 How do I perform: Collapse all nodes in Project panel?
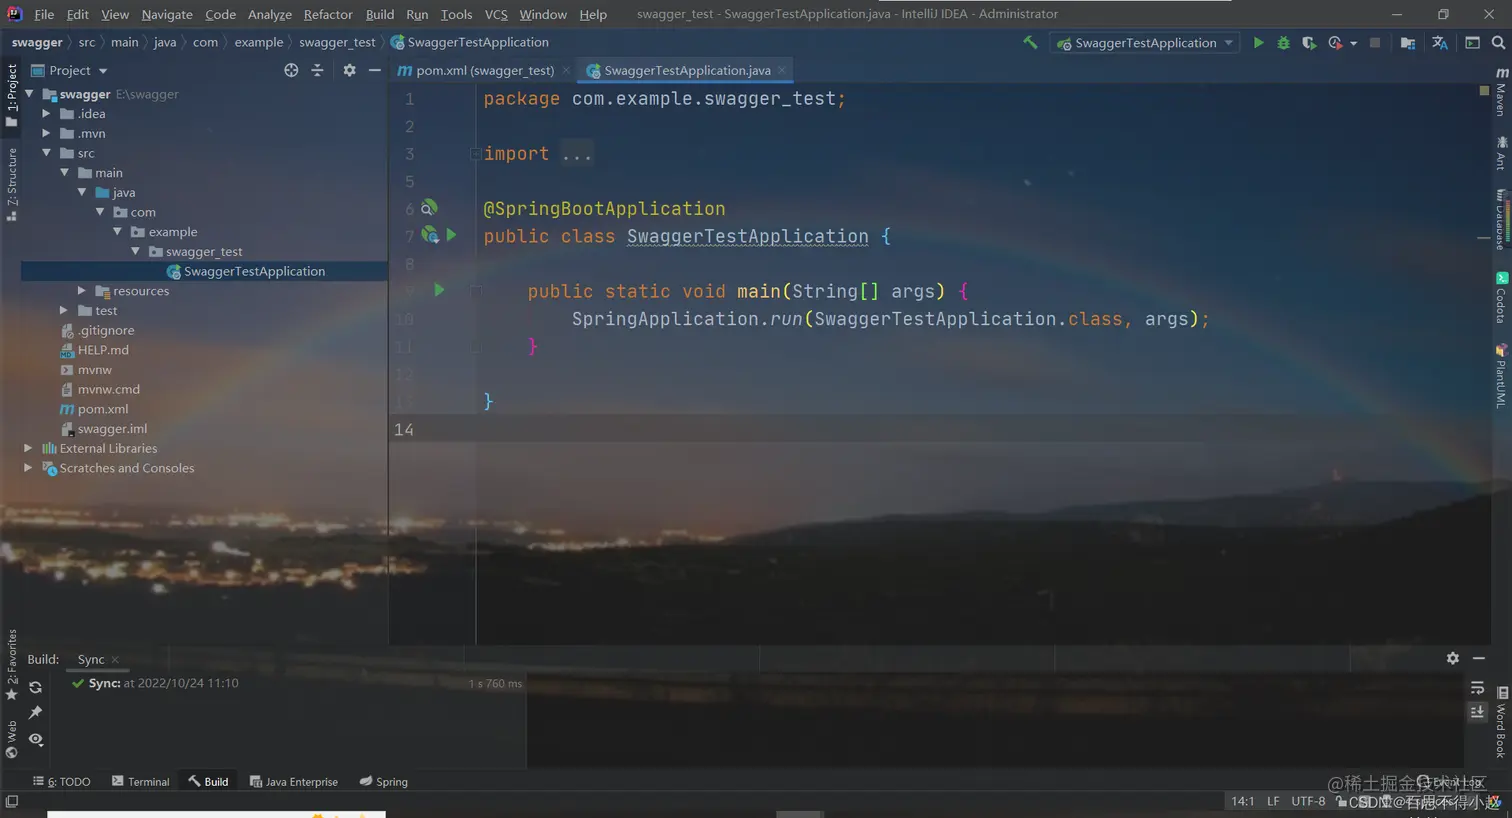coord(317,70)
